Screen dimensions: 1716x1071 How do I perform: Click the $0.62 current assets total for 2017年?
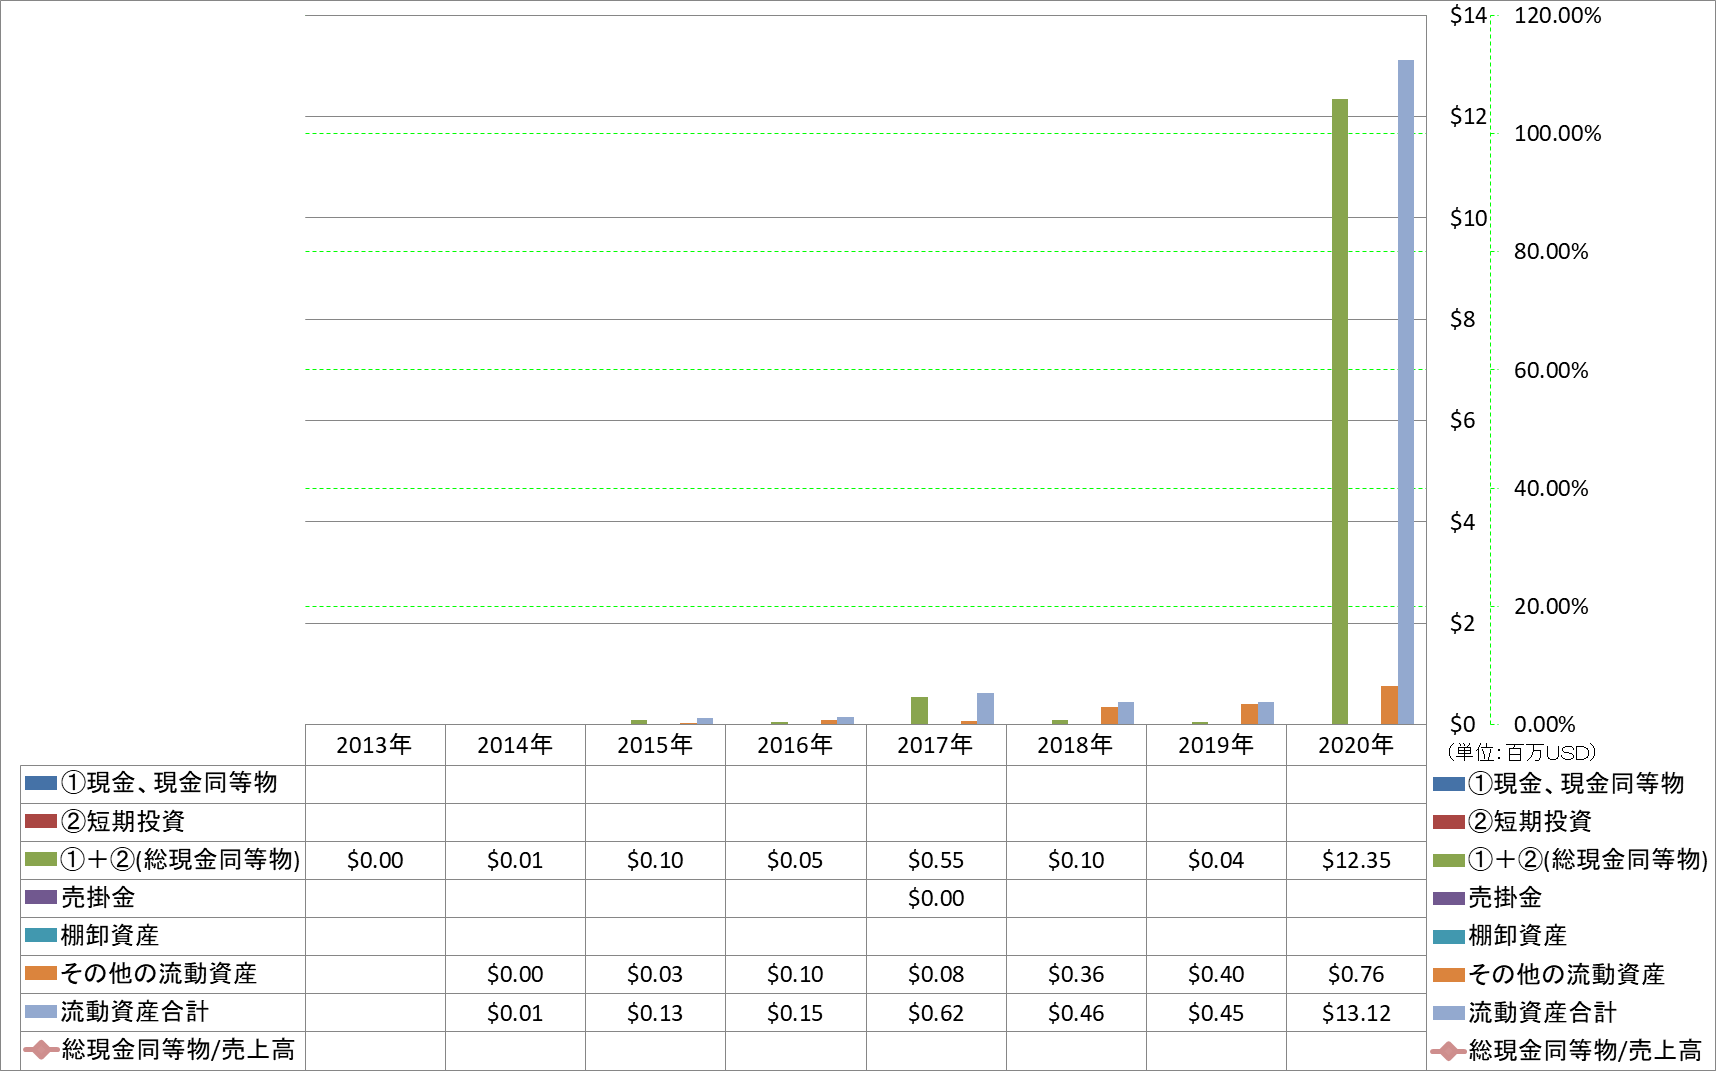point(936,1013)
